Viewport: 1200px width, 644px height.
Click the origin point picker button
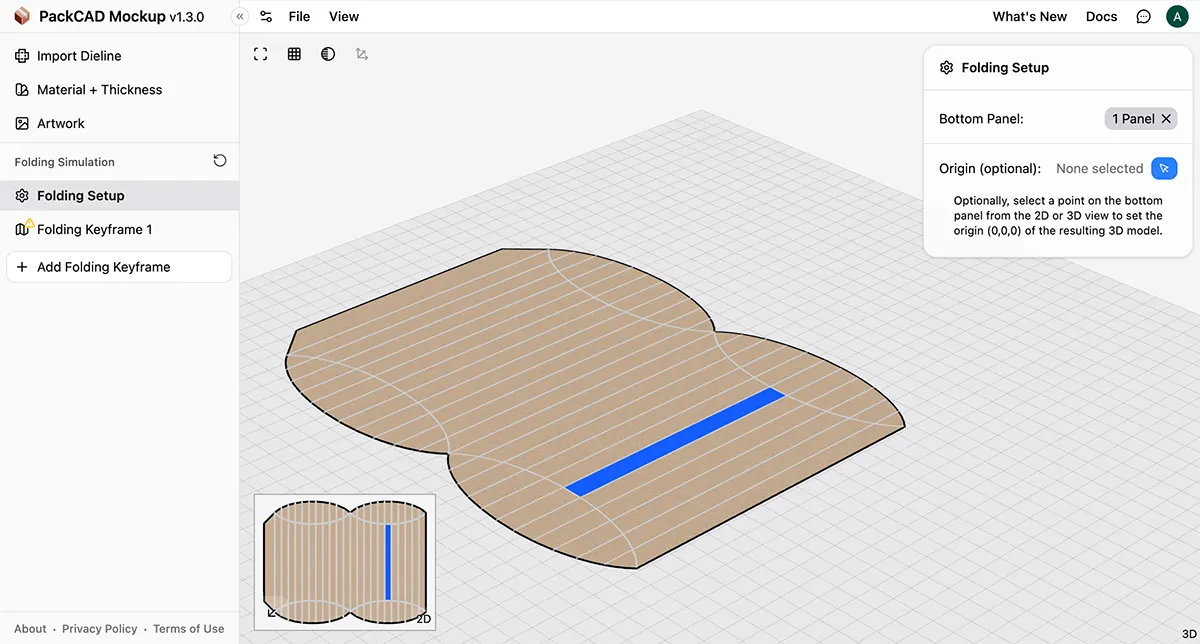pos(1164,169)
